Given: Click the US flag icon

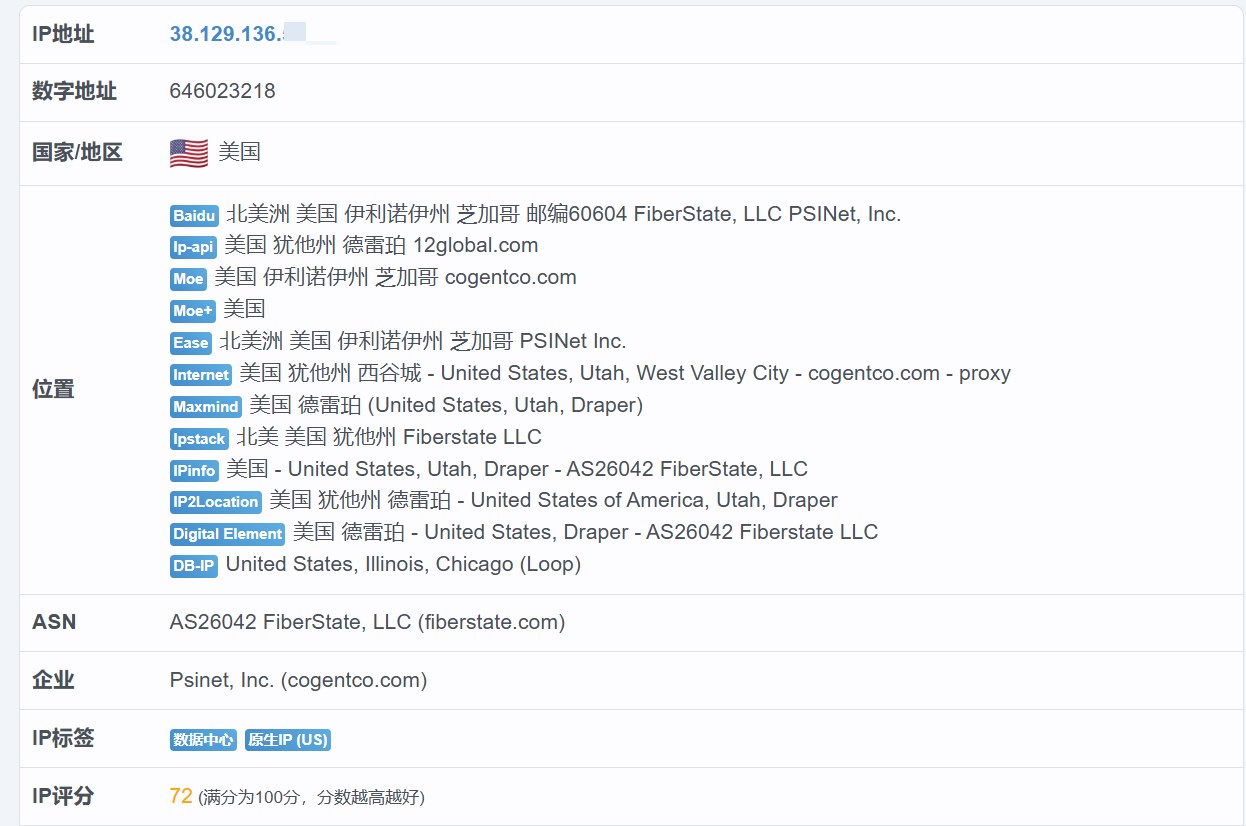Looking at the screenshot, I should [x=189, y=153].
